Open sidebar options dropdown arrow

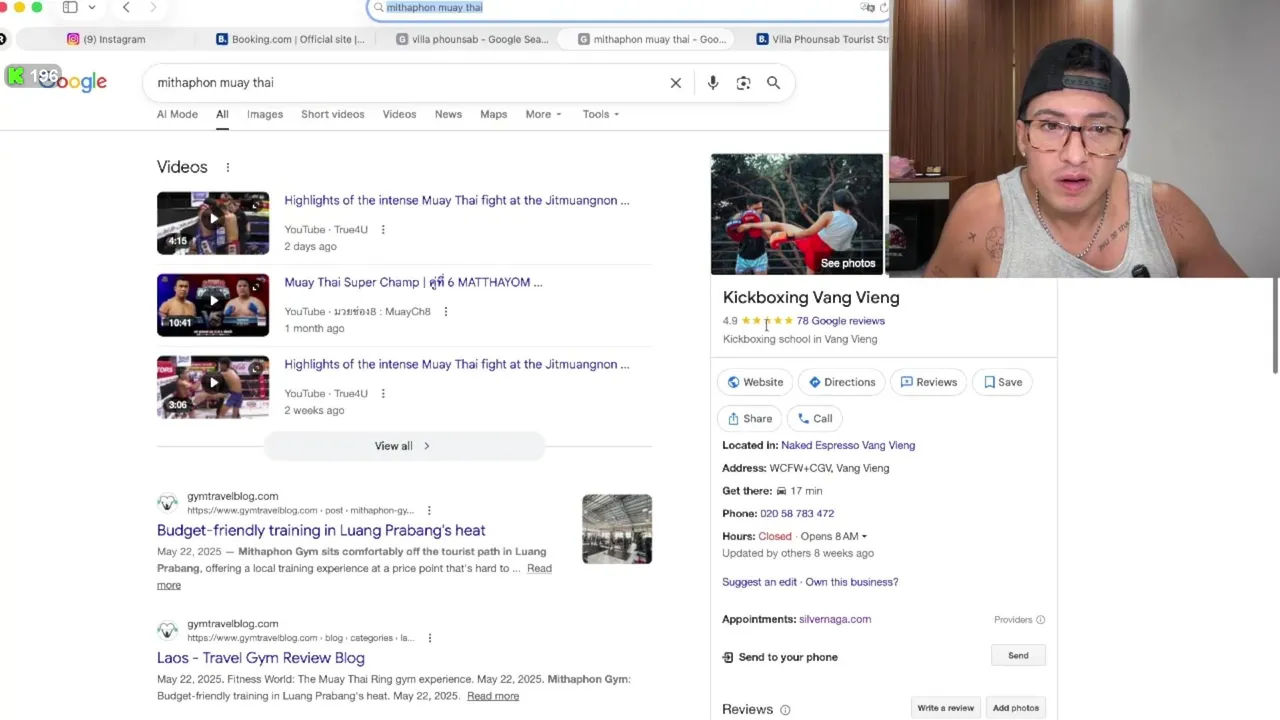pos(92,7)
